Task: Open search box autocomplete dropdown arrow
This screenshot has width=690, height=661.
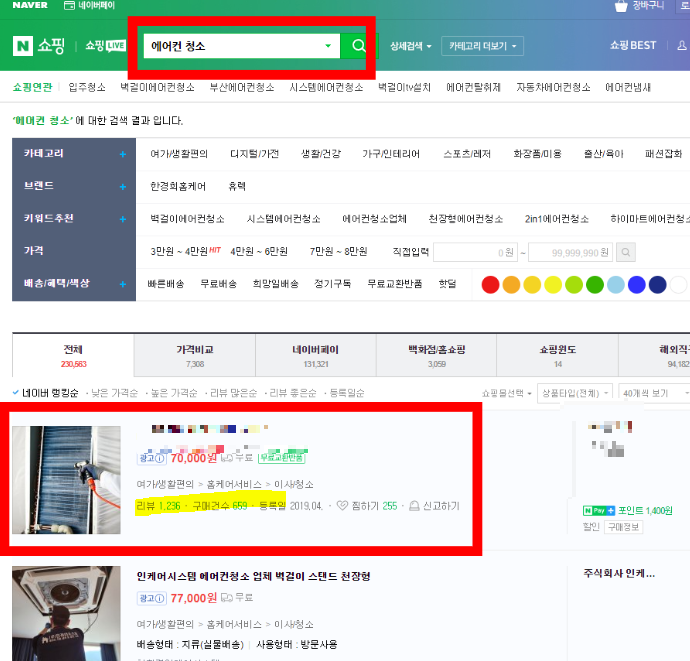Action: (x=328, y=46)
